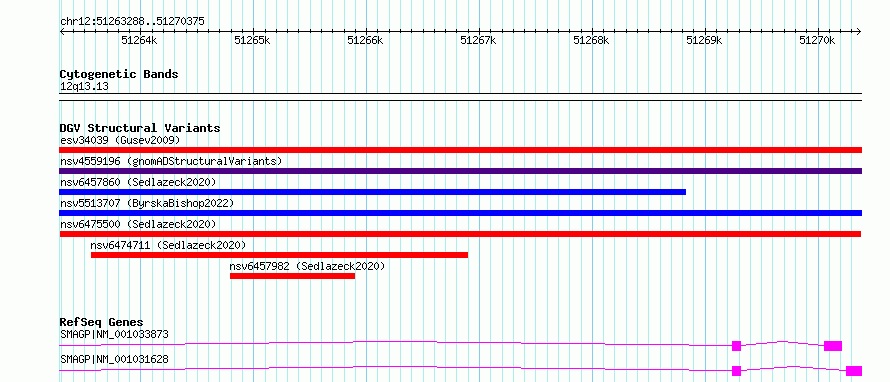Viewport: 890px width, 382px height.
Task: Click the 12q13.13 cytogenetic band line
Action: [460, 97]
